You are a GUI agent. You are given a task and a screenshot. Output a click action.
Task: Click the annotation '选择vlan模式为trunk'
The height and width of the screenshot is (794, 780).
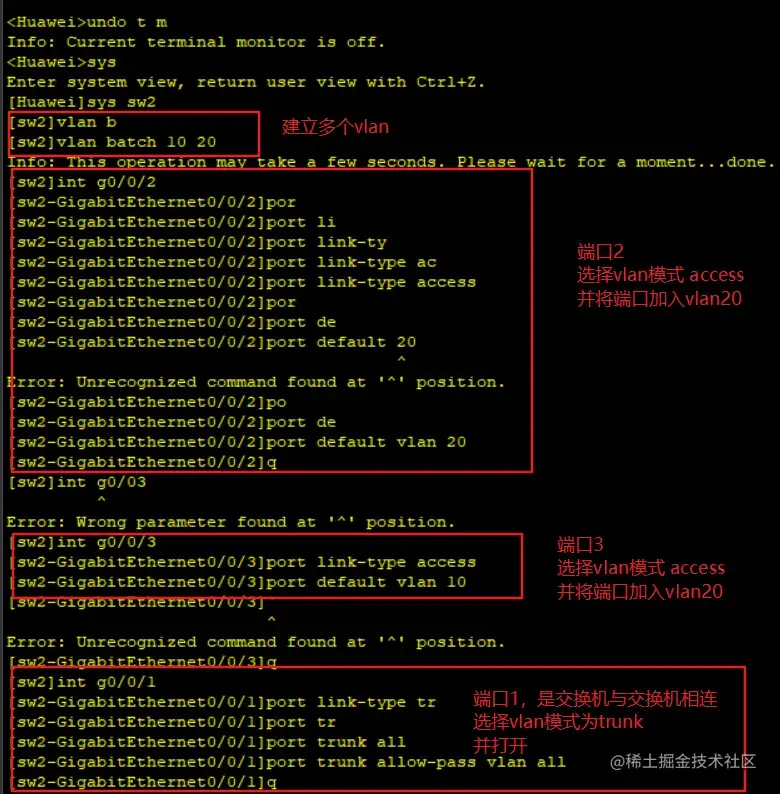pyautogui.click(x=558, y=722)
